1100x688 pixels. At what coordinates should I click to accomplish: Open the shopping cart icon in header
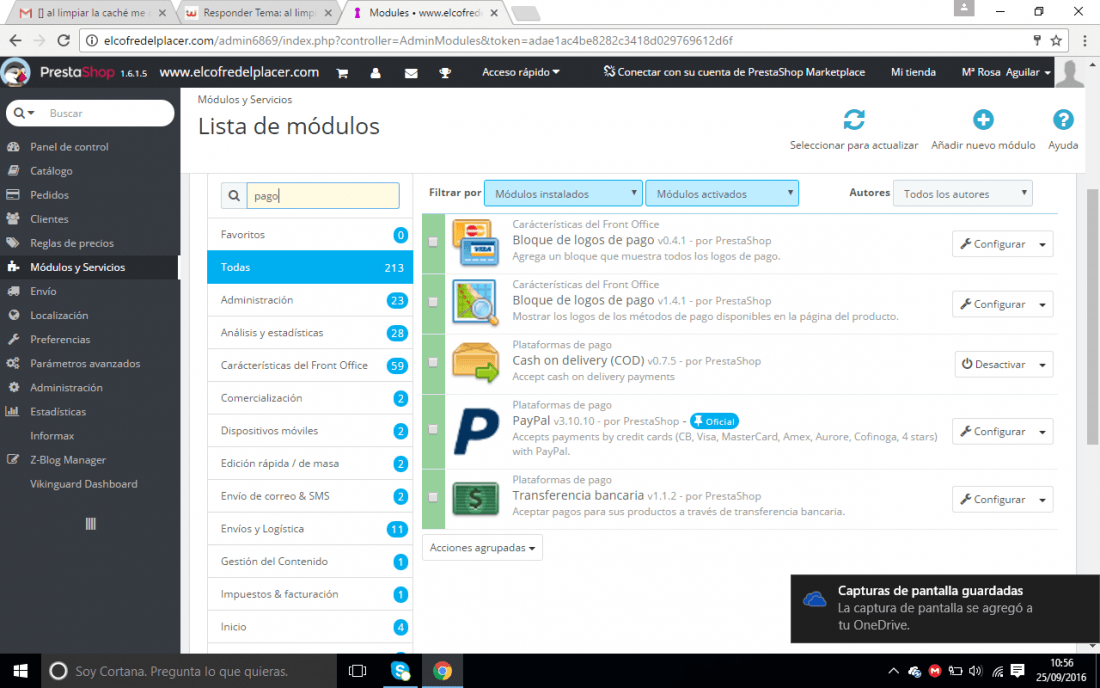pos(342,73)
